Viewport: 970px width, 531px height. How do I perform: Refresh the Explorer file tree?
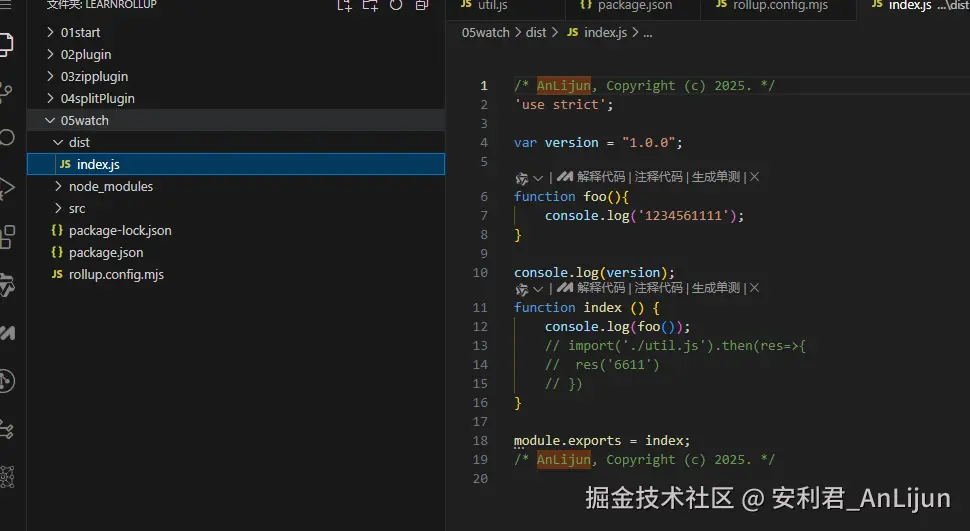pos(396,5)
